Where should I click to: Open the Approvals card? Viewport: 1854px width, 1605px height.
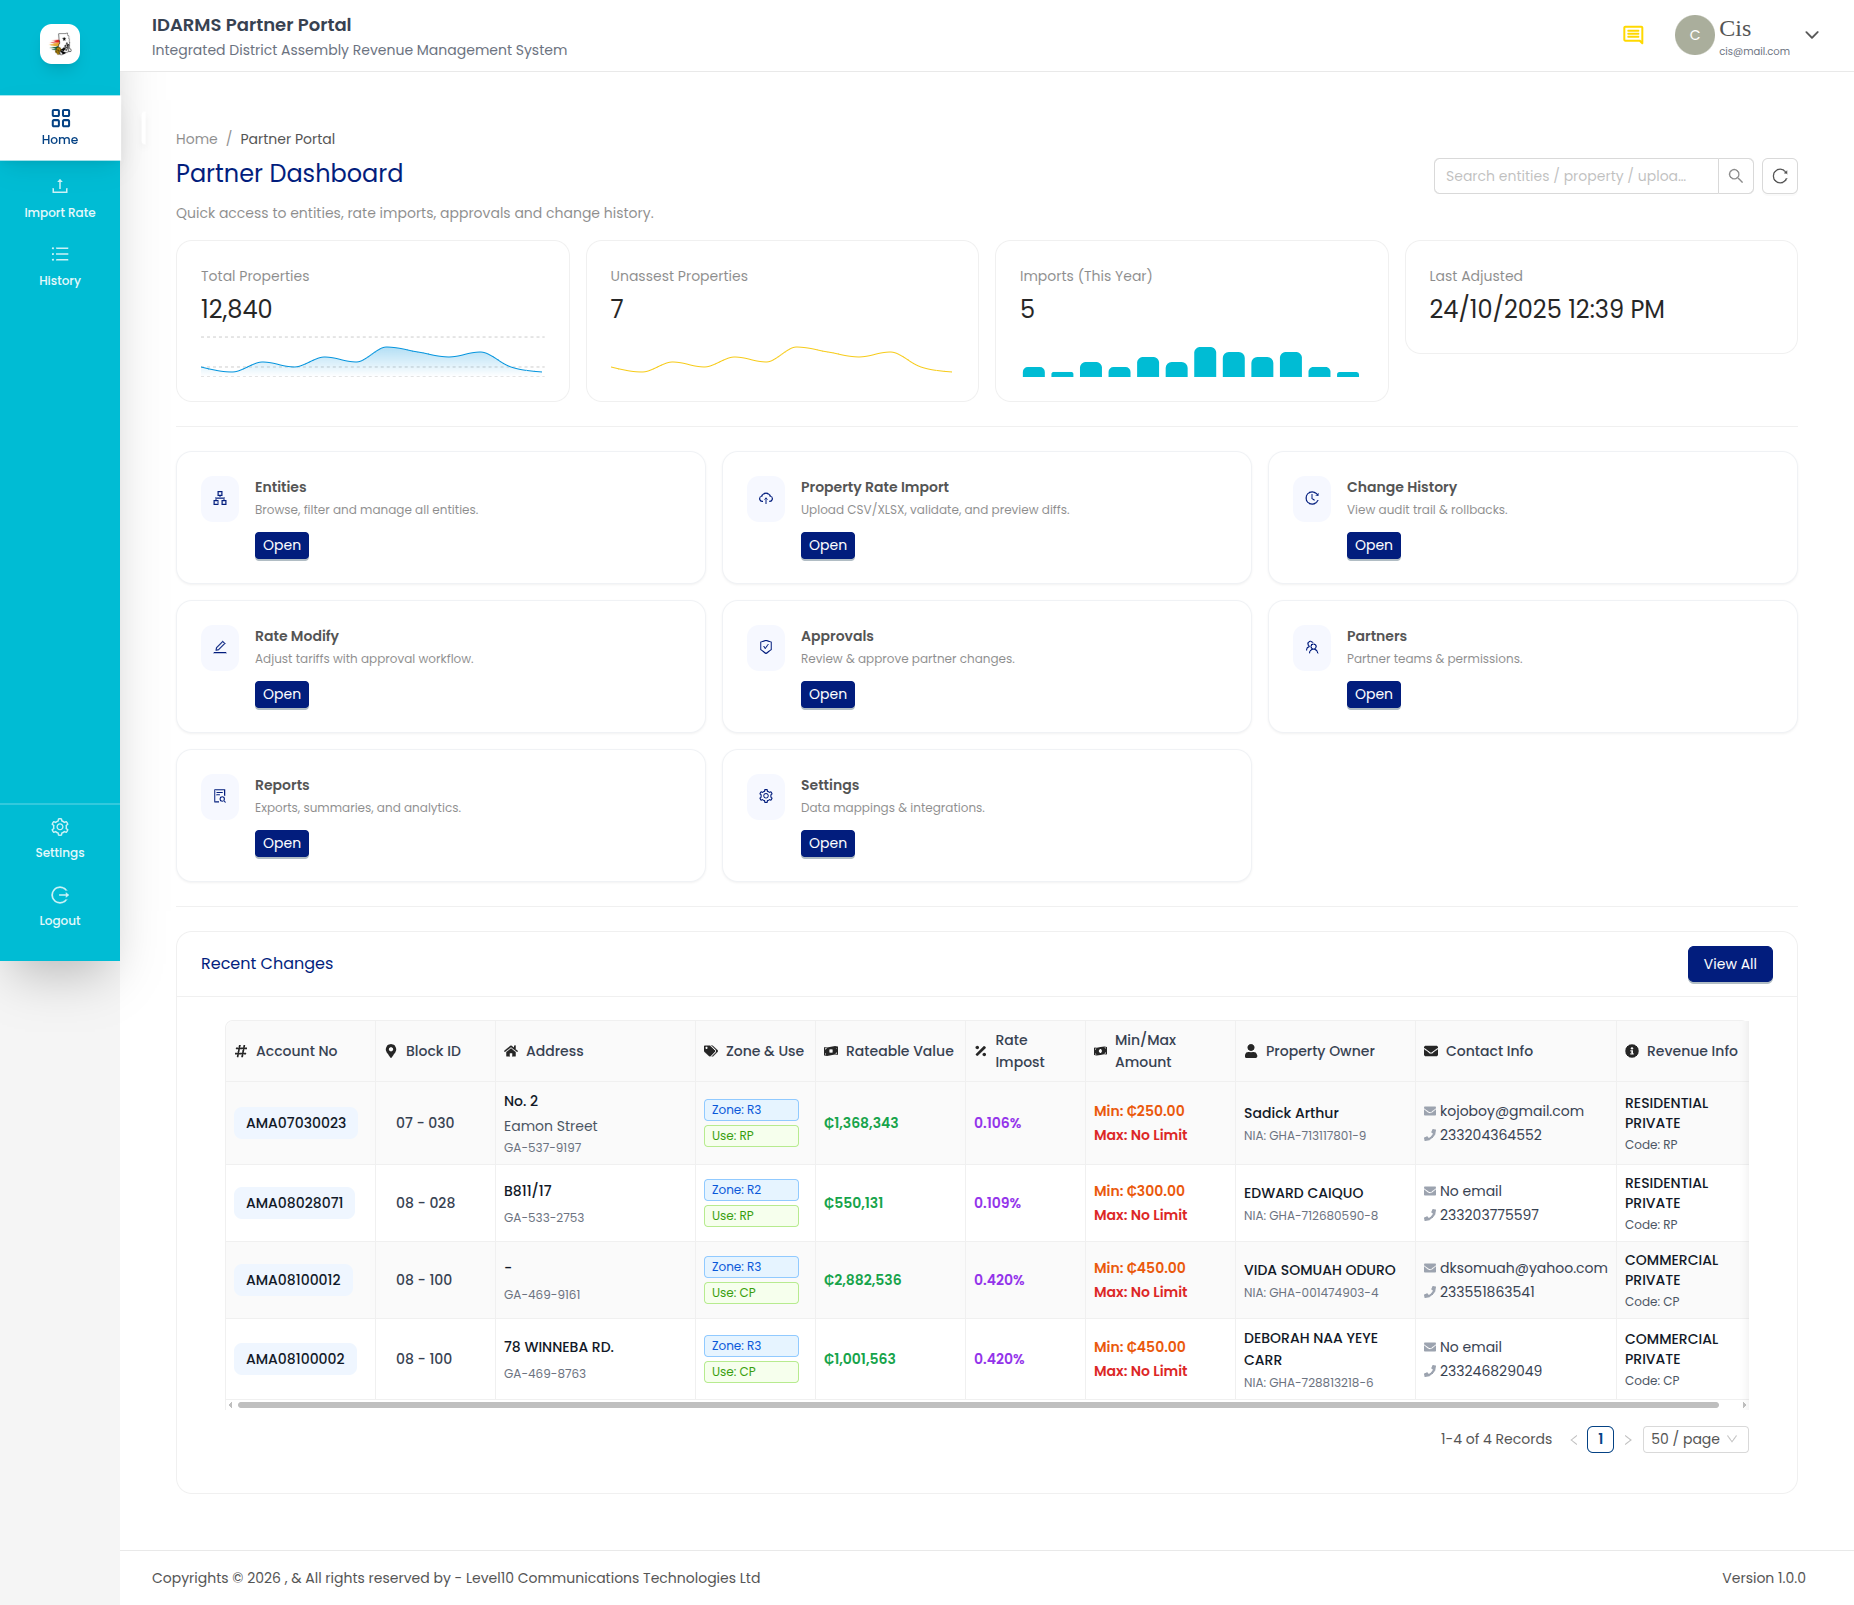click(x=828, y=694)
